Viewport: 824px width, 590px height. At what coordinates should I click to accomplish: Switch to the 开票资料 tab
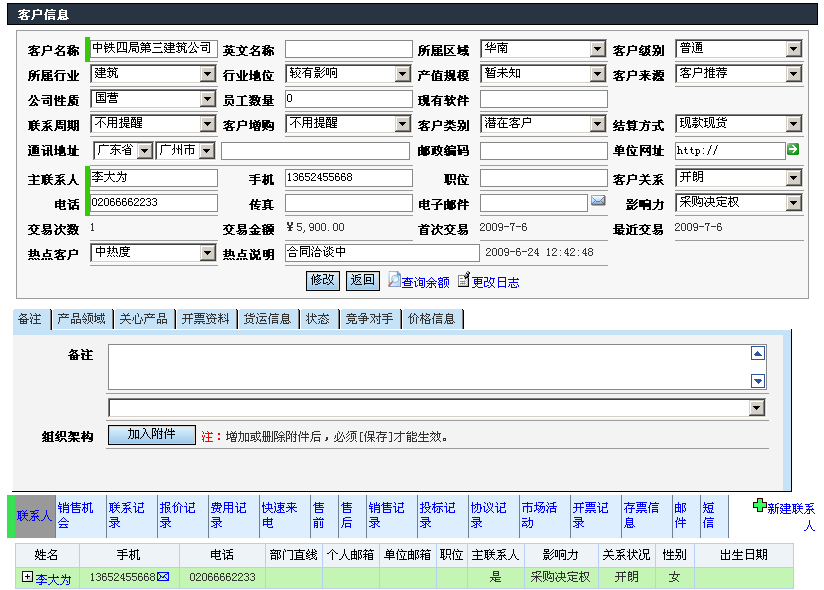pos(205,319)
